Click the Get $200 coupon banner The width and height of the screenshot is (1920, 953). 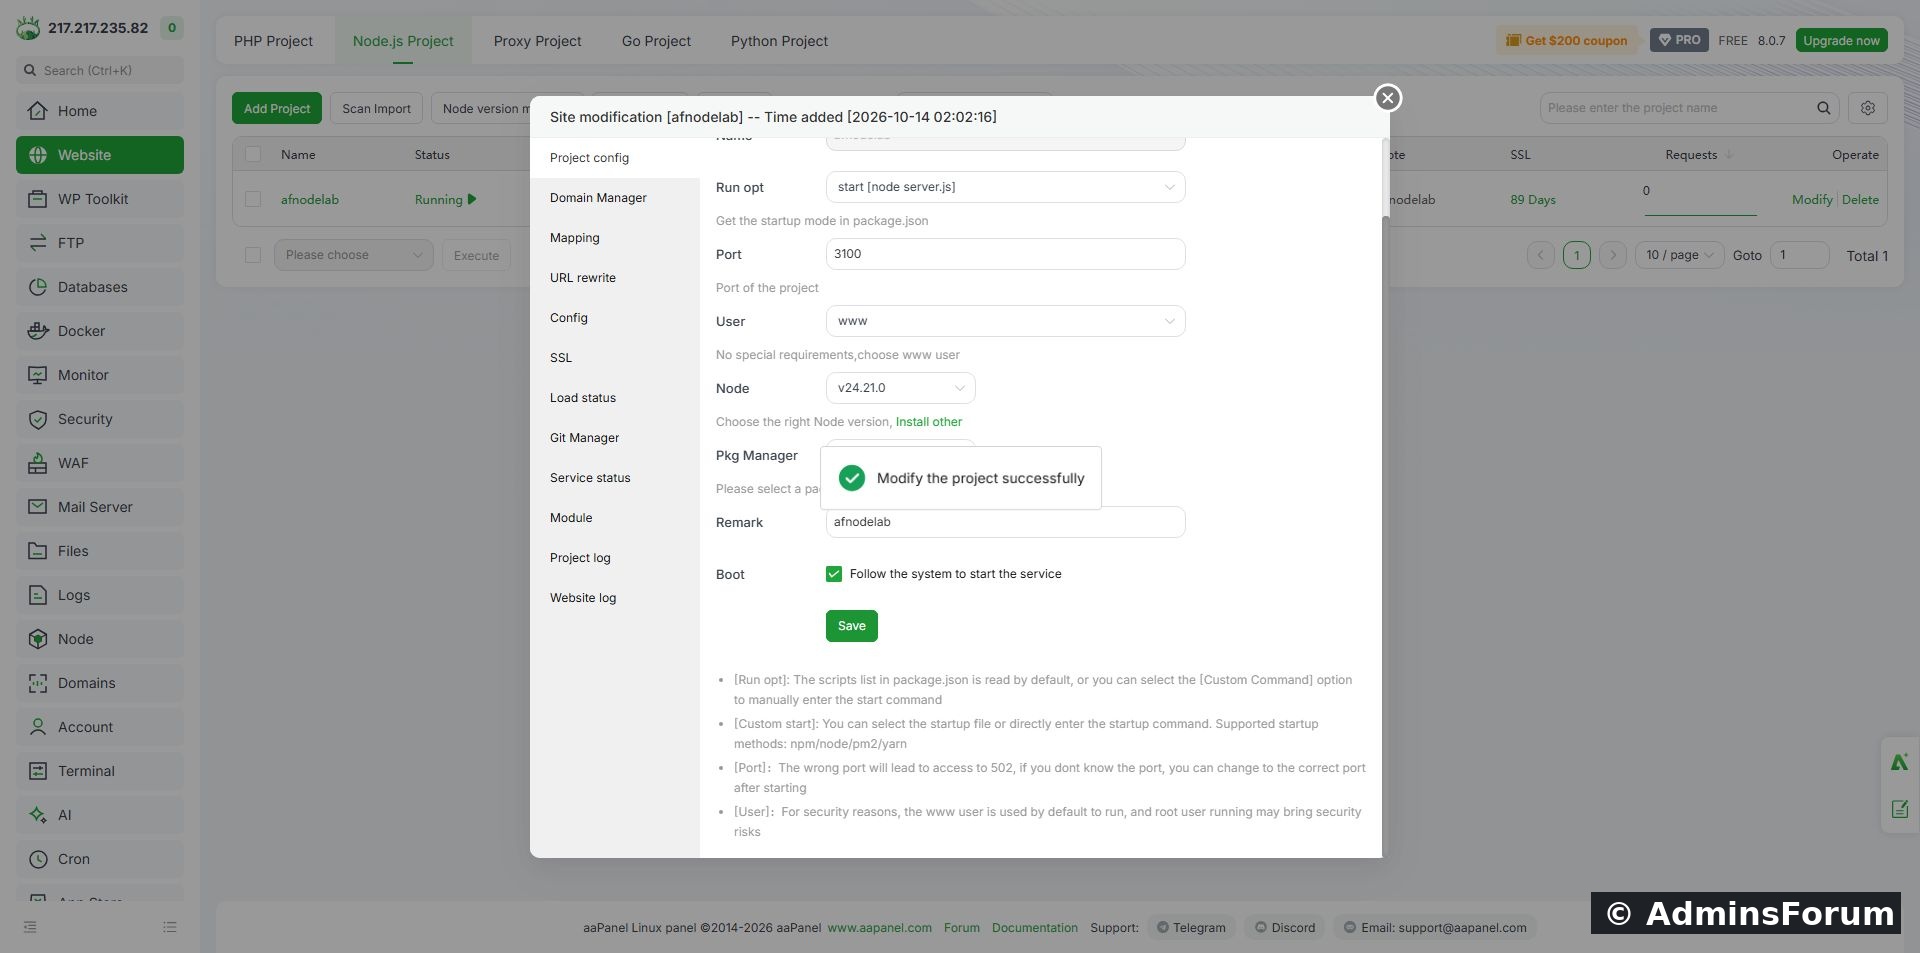(x=1567, y=40)
